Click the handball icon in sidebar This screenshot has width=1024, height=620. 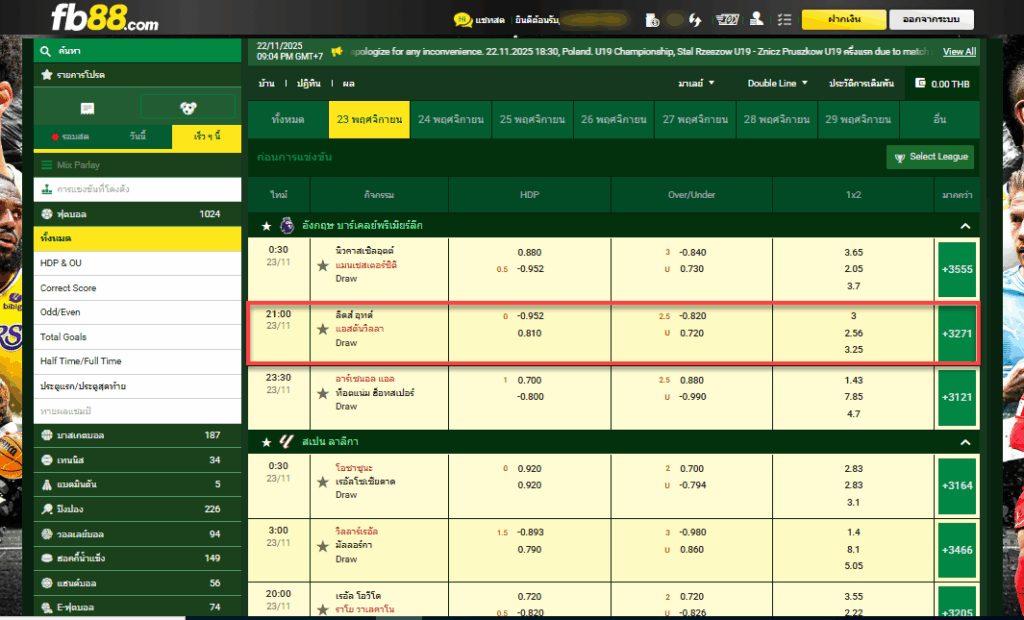pyautogui.click(x=46, y=583)
